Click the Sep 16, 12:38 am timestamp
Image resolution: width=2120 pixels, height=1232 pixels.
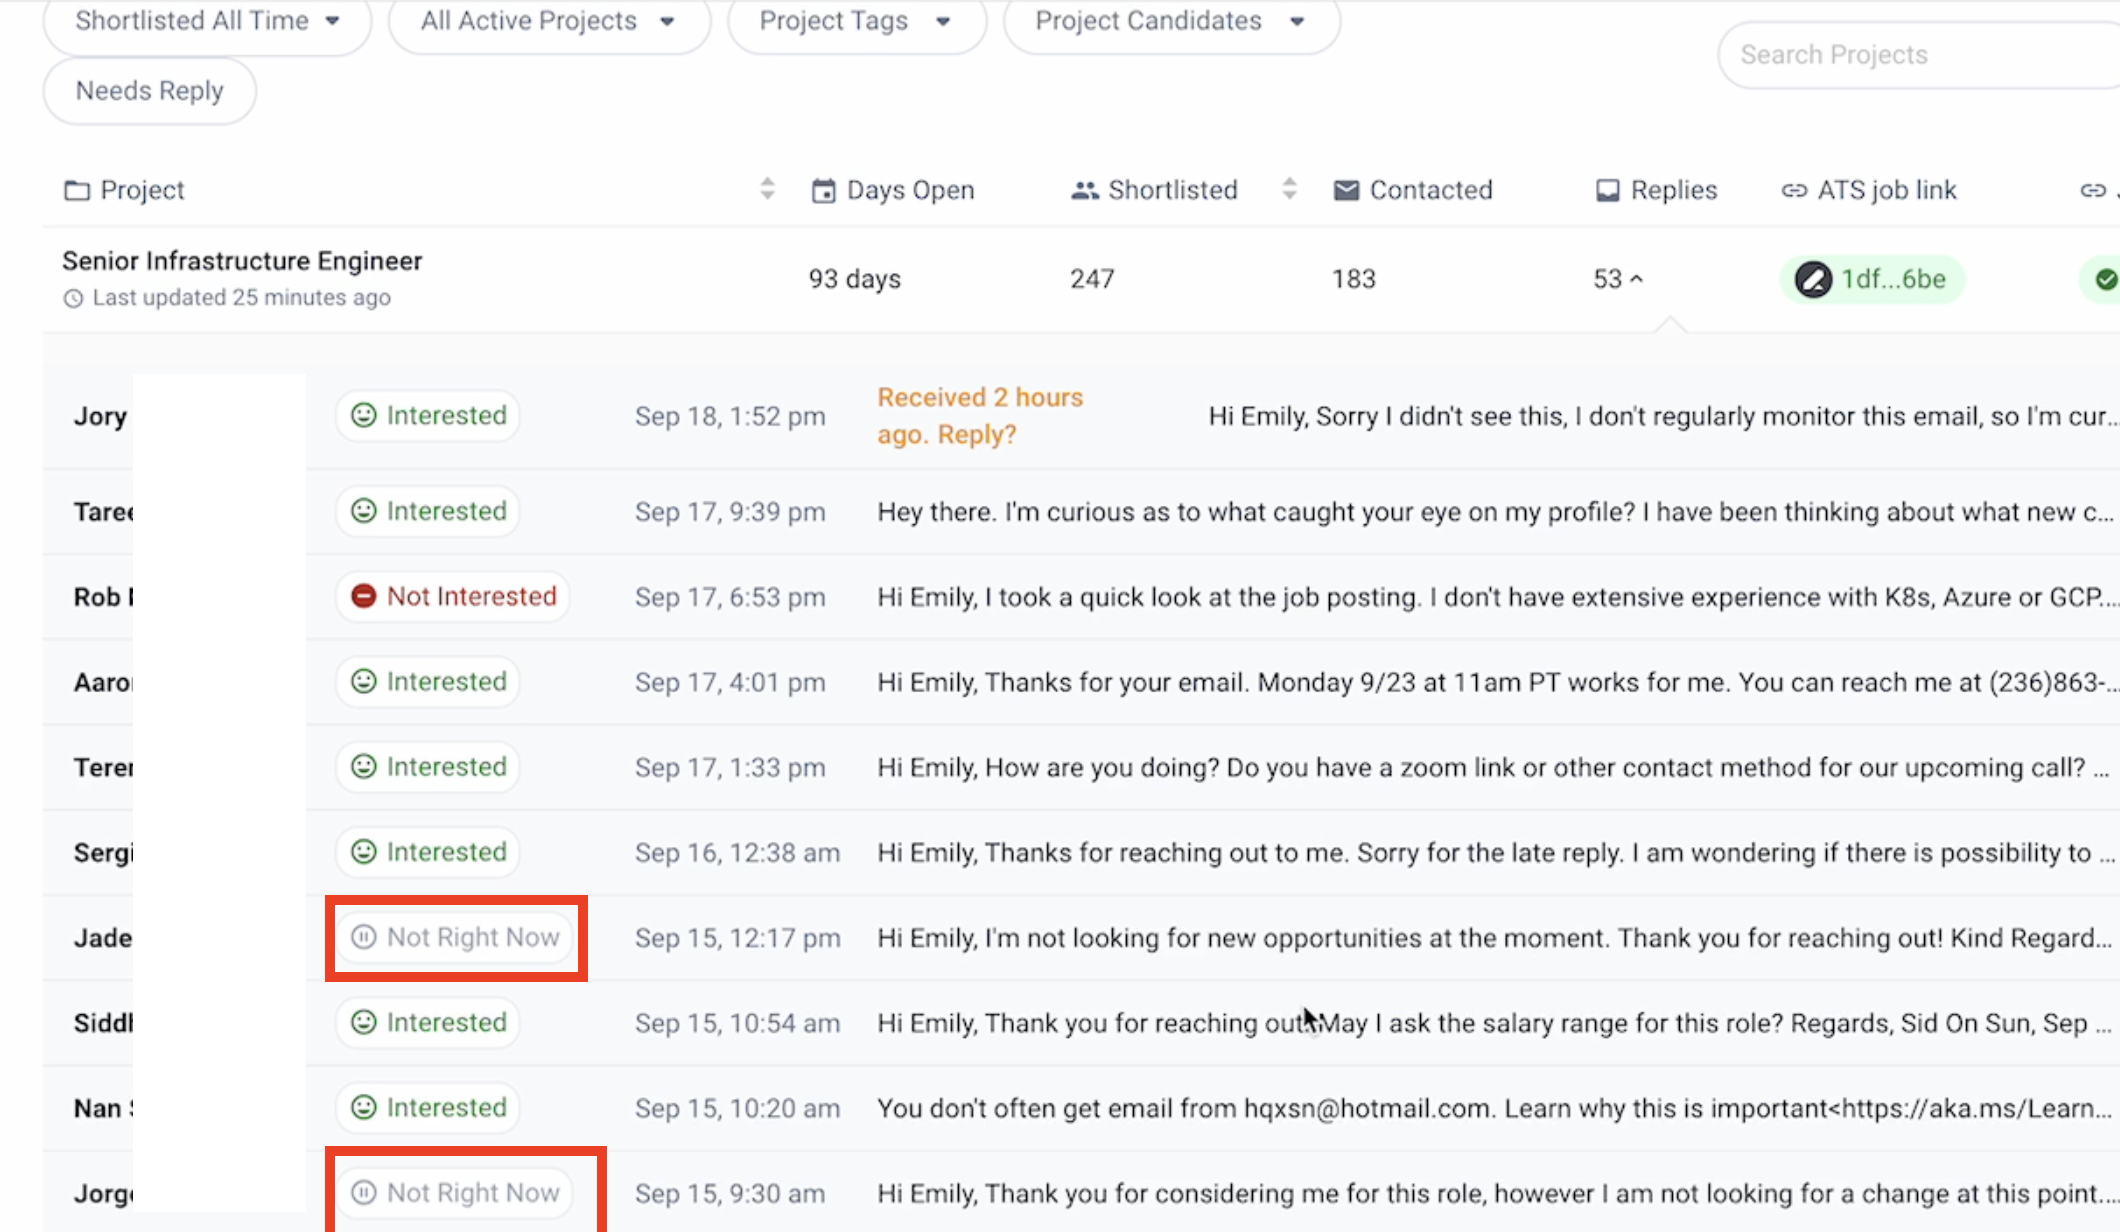(x=737, y=853)
